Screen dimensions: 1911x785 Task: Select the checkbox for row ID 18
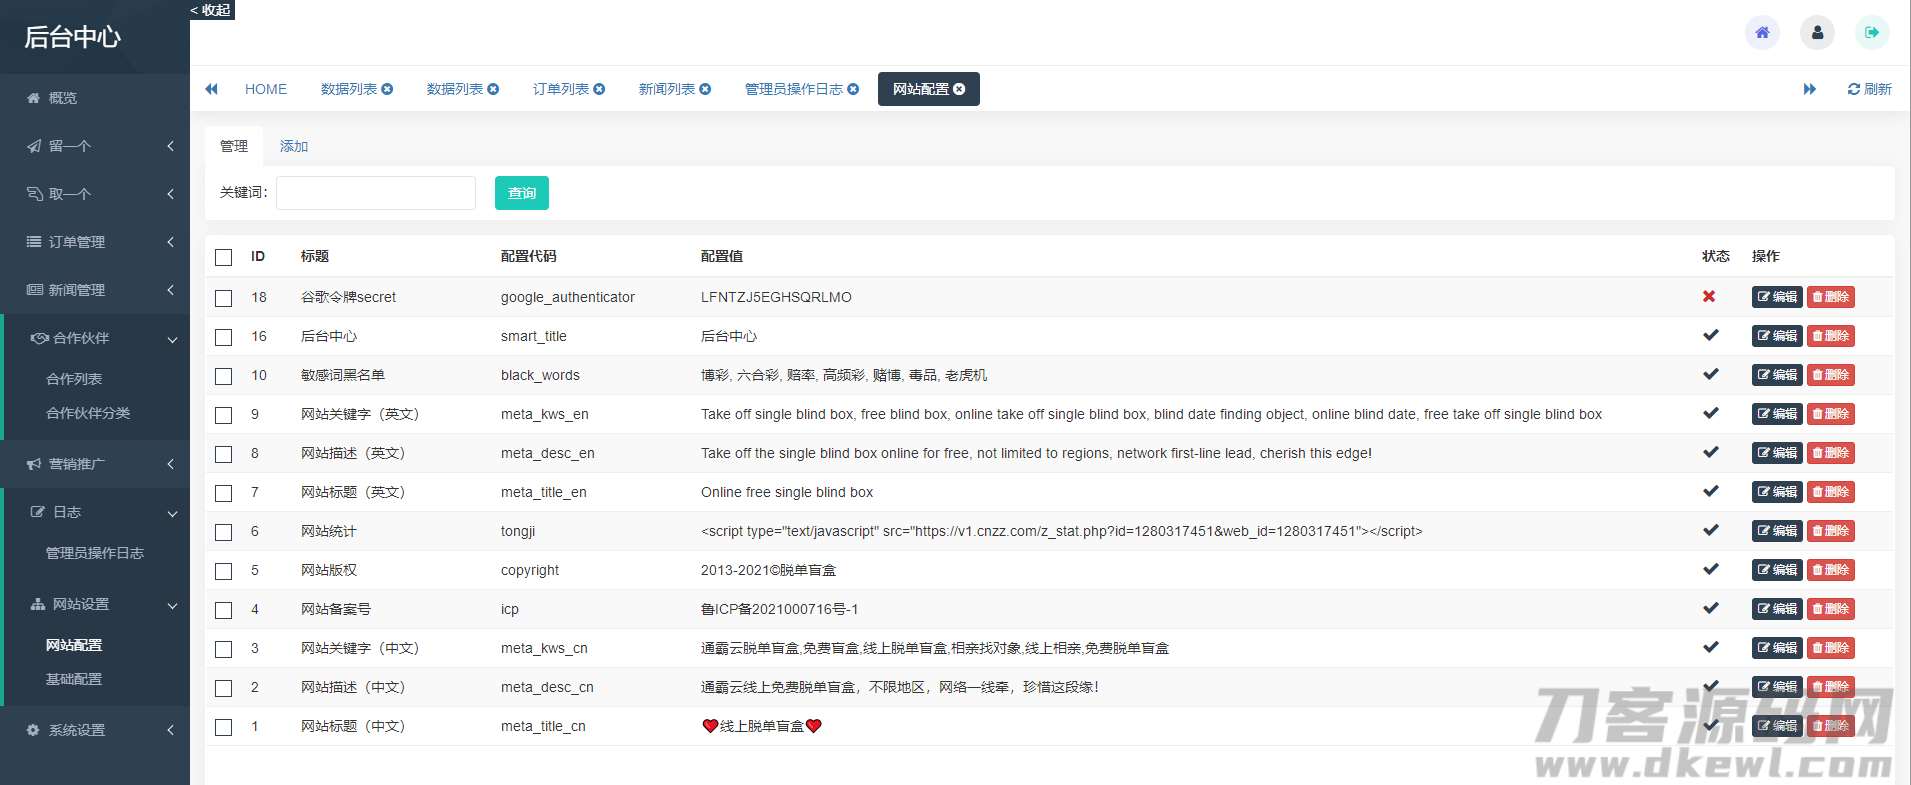[224, 298]
